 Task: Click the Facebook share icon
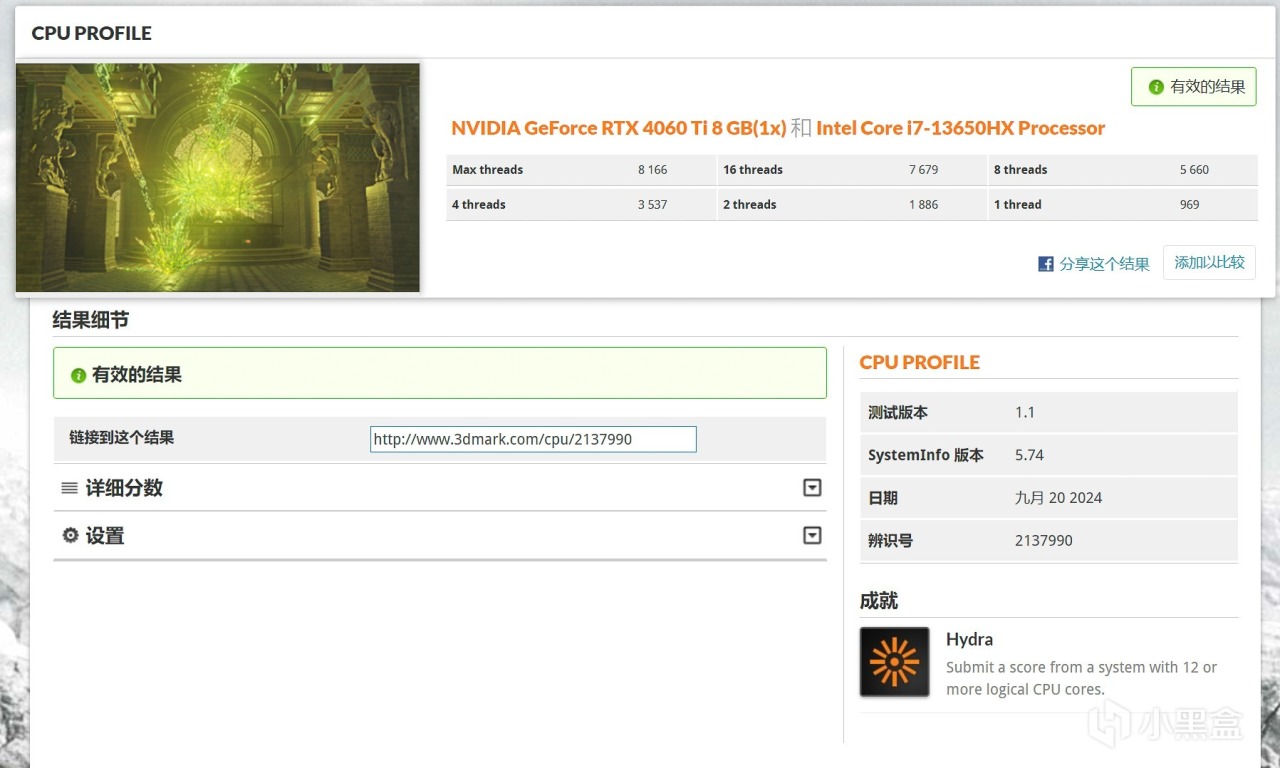1046,264
